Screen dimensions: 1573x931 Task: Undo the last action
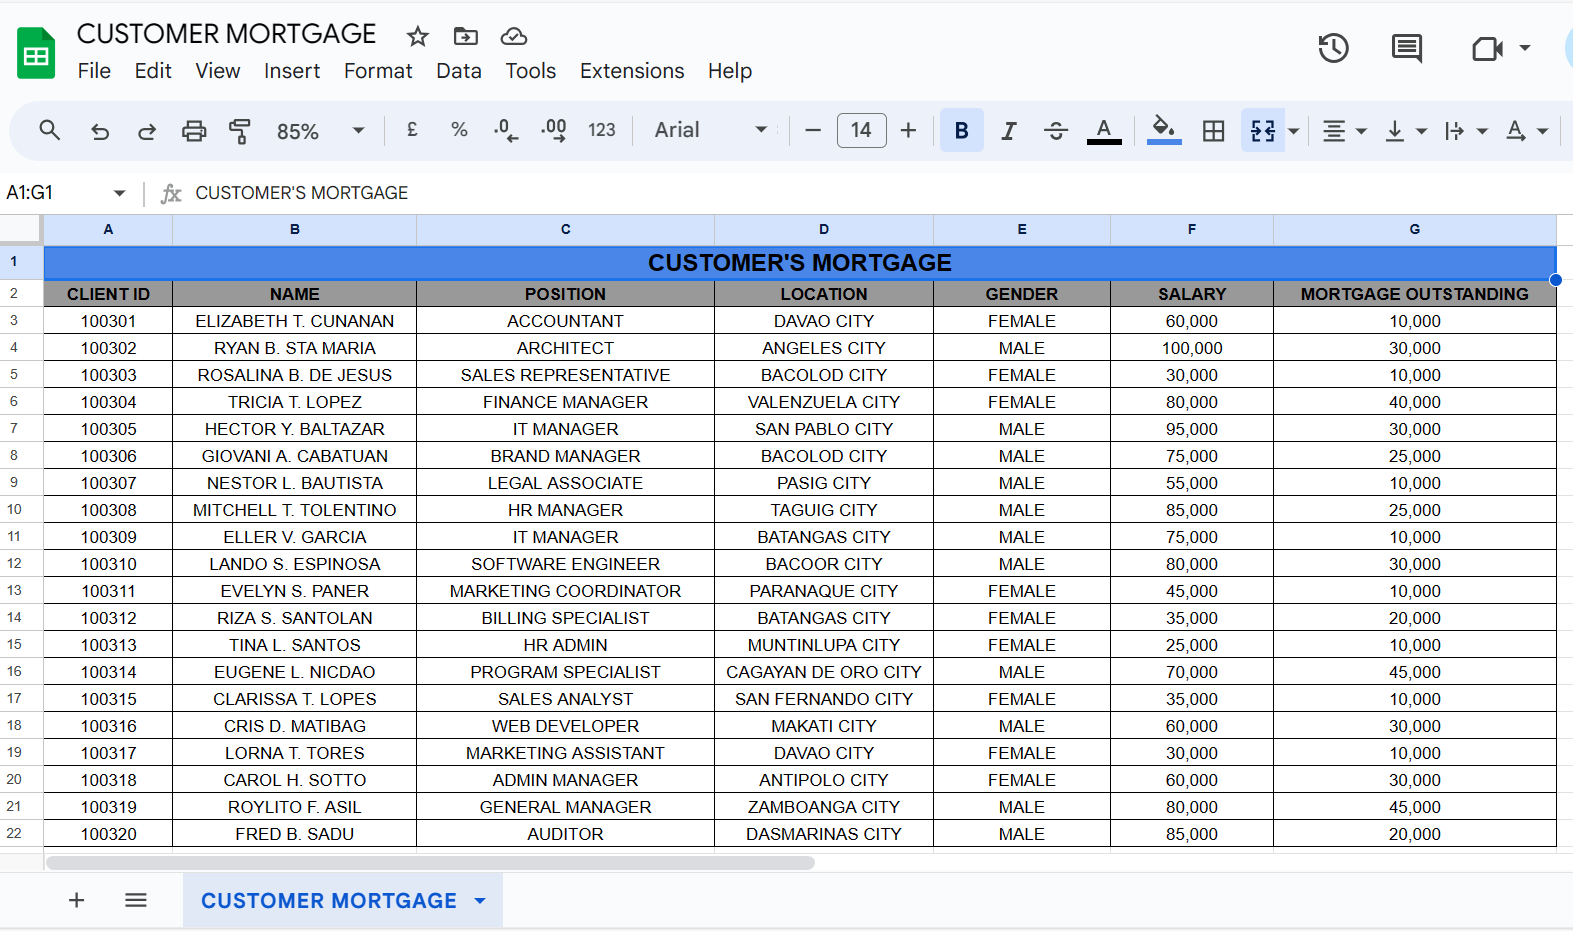point(100,131)
